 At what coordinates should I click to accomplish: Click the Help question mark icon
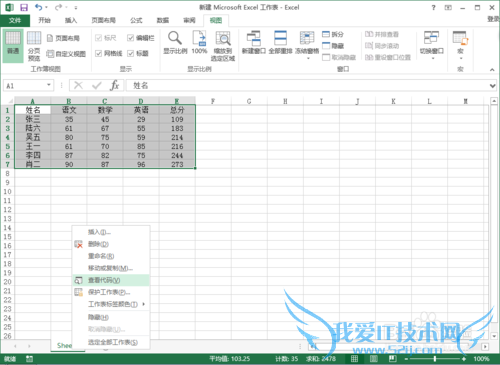(433, 7)
